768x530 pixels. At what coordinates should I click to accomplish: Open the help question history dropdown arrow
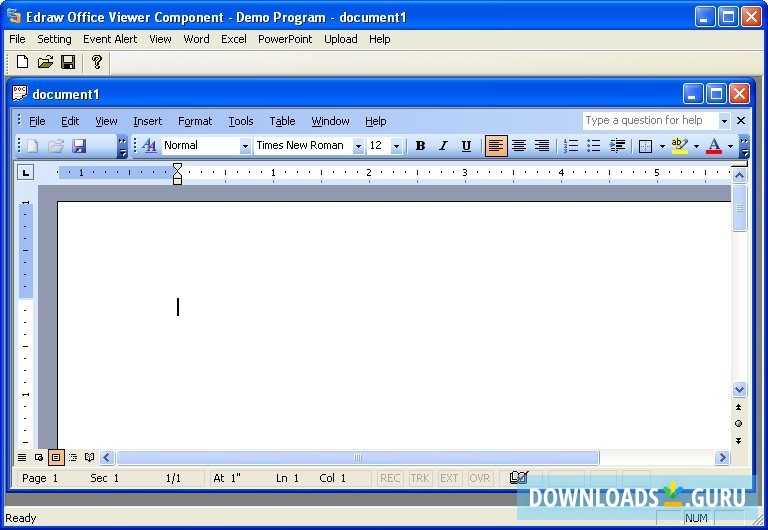tap(724, 120)
